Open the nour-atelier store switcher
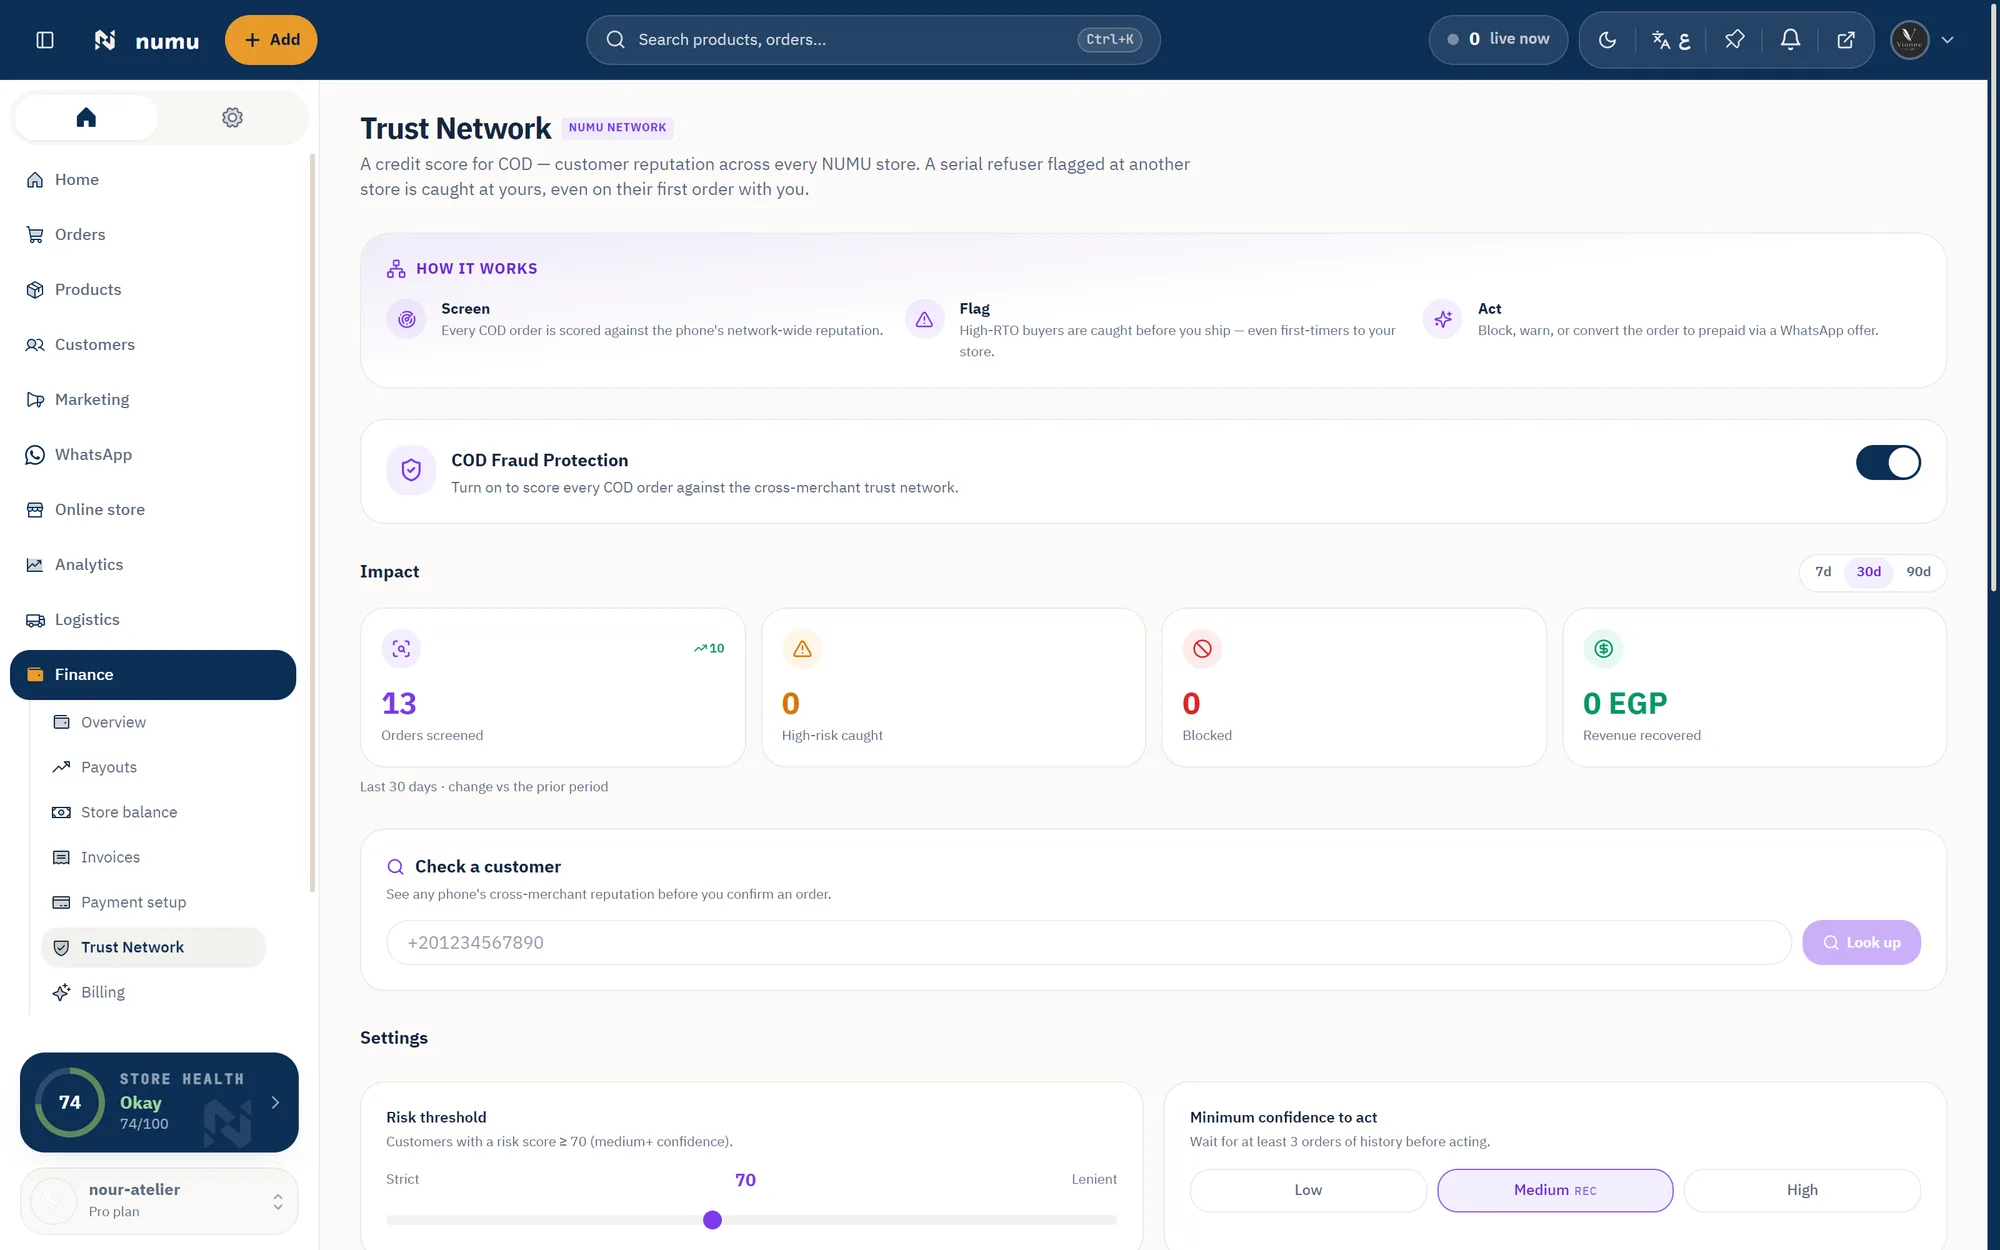Viewport: 2000px width, 1250px height. coord(159,1201)
